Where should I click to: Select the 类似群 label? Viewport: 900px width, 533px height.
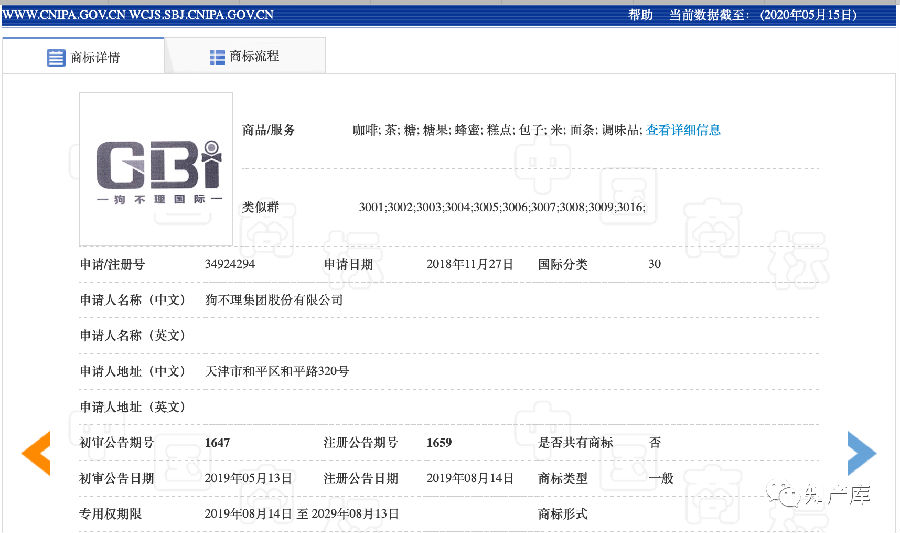pos(260,207)
